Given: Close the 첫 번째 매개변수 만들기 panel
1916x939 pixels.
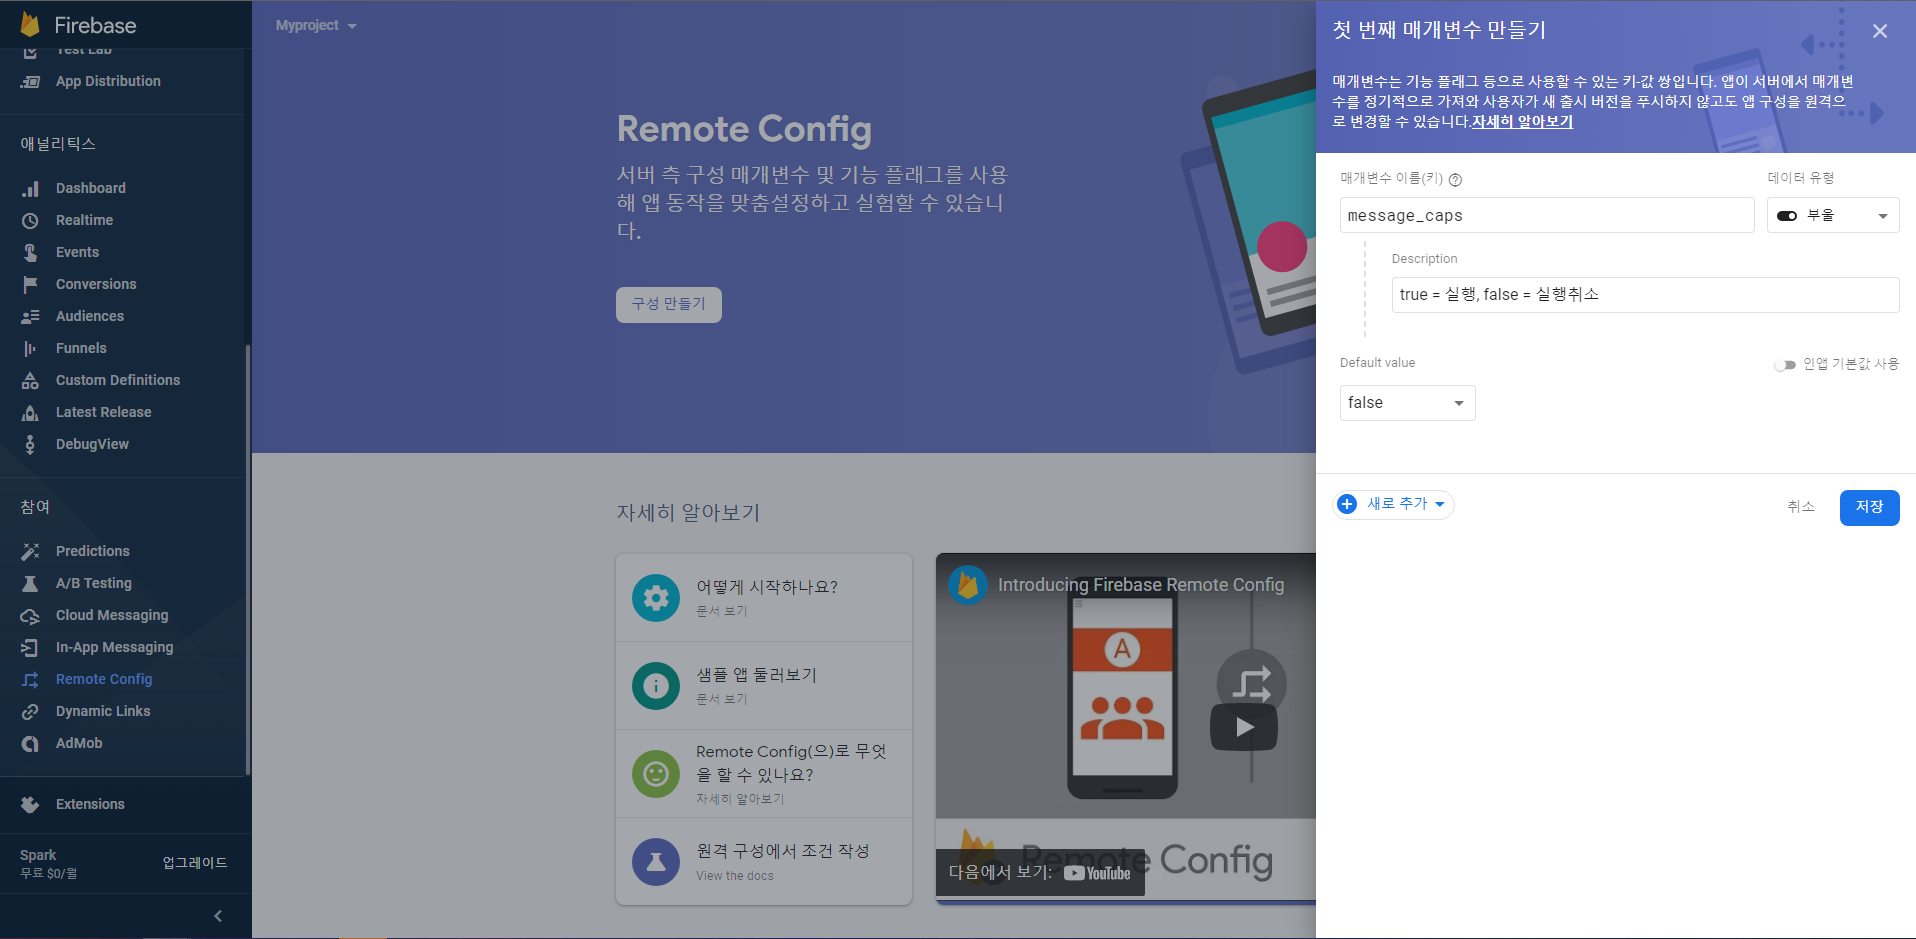Looking at the screenshot, I should (1880, 31).
